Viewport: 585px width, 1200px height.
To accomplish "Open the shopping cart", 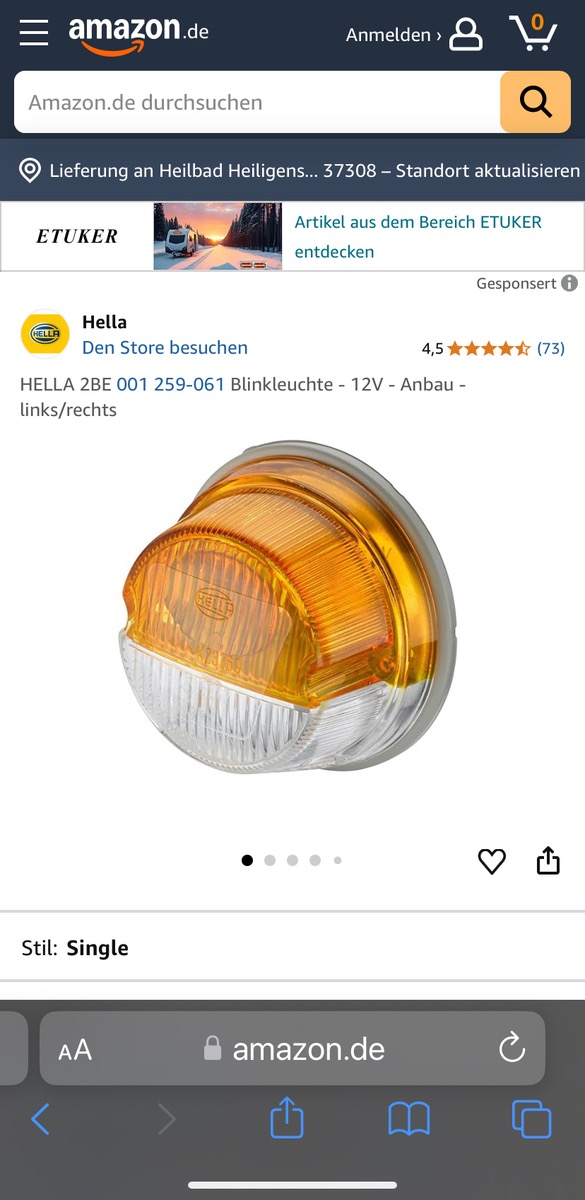I will coord(533,32).
